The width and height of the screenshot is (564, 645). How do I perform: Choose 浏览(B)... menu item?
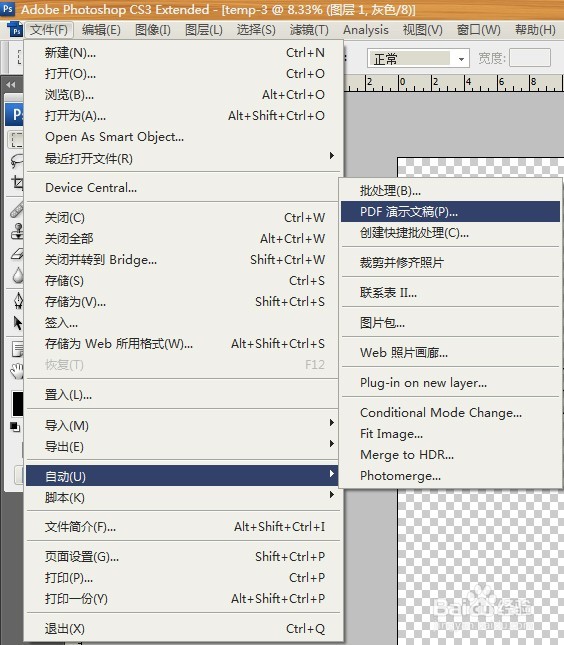183,95
